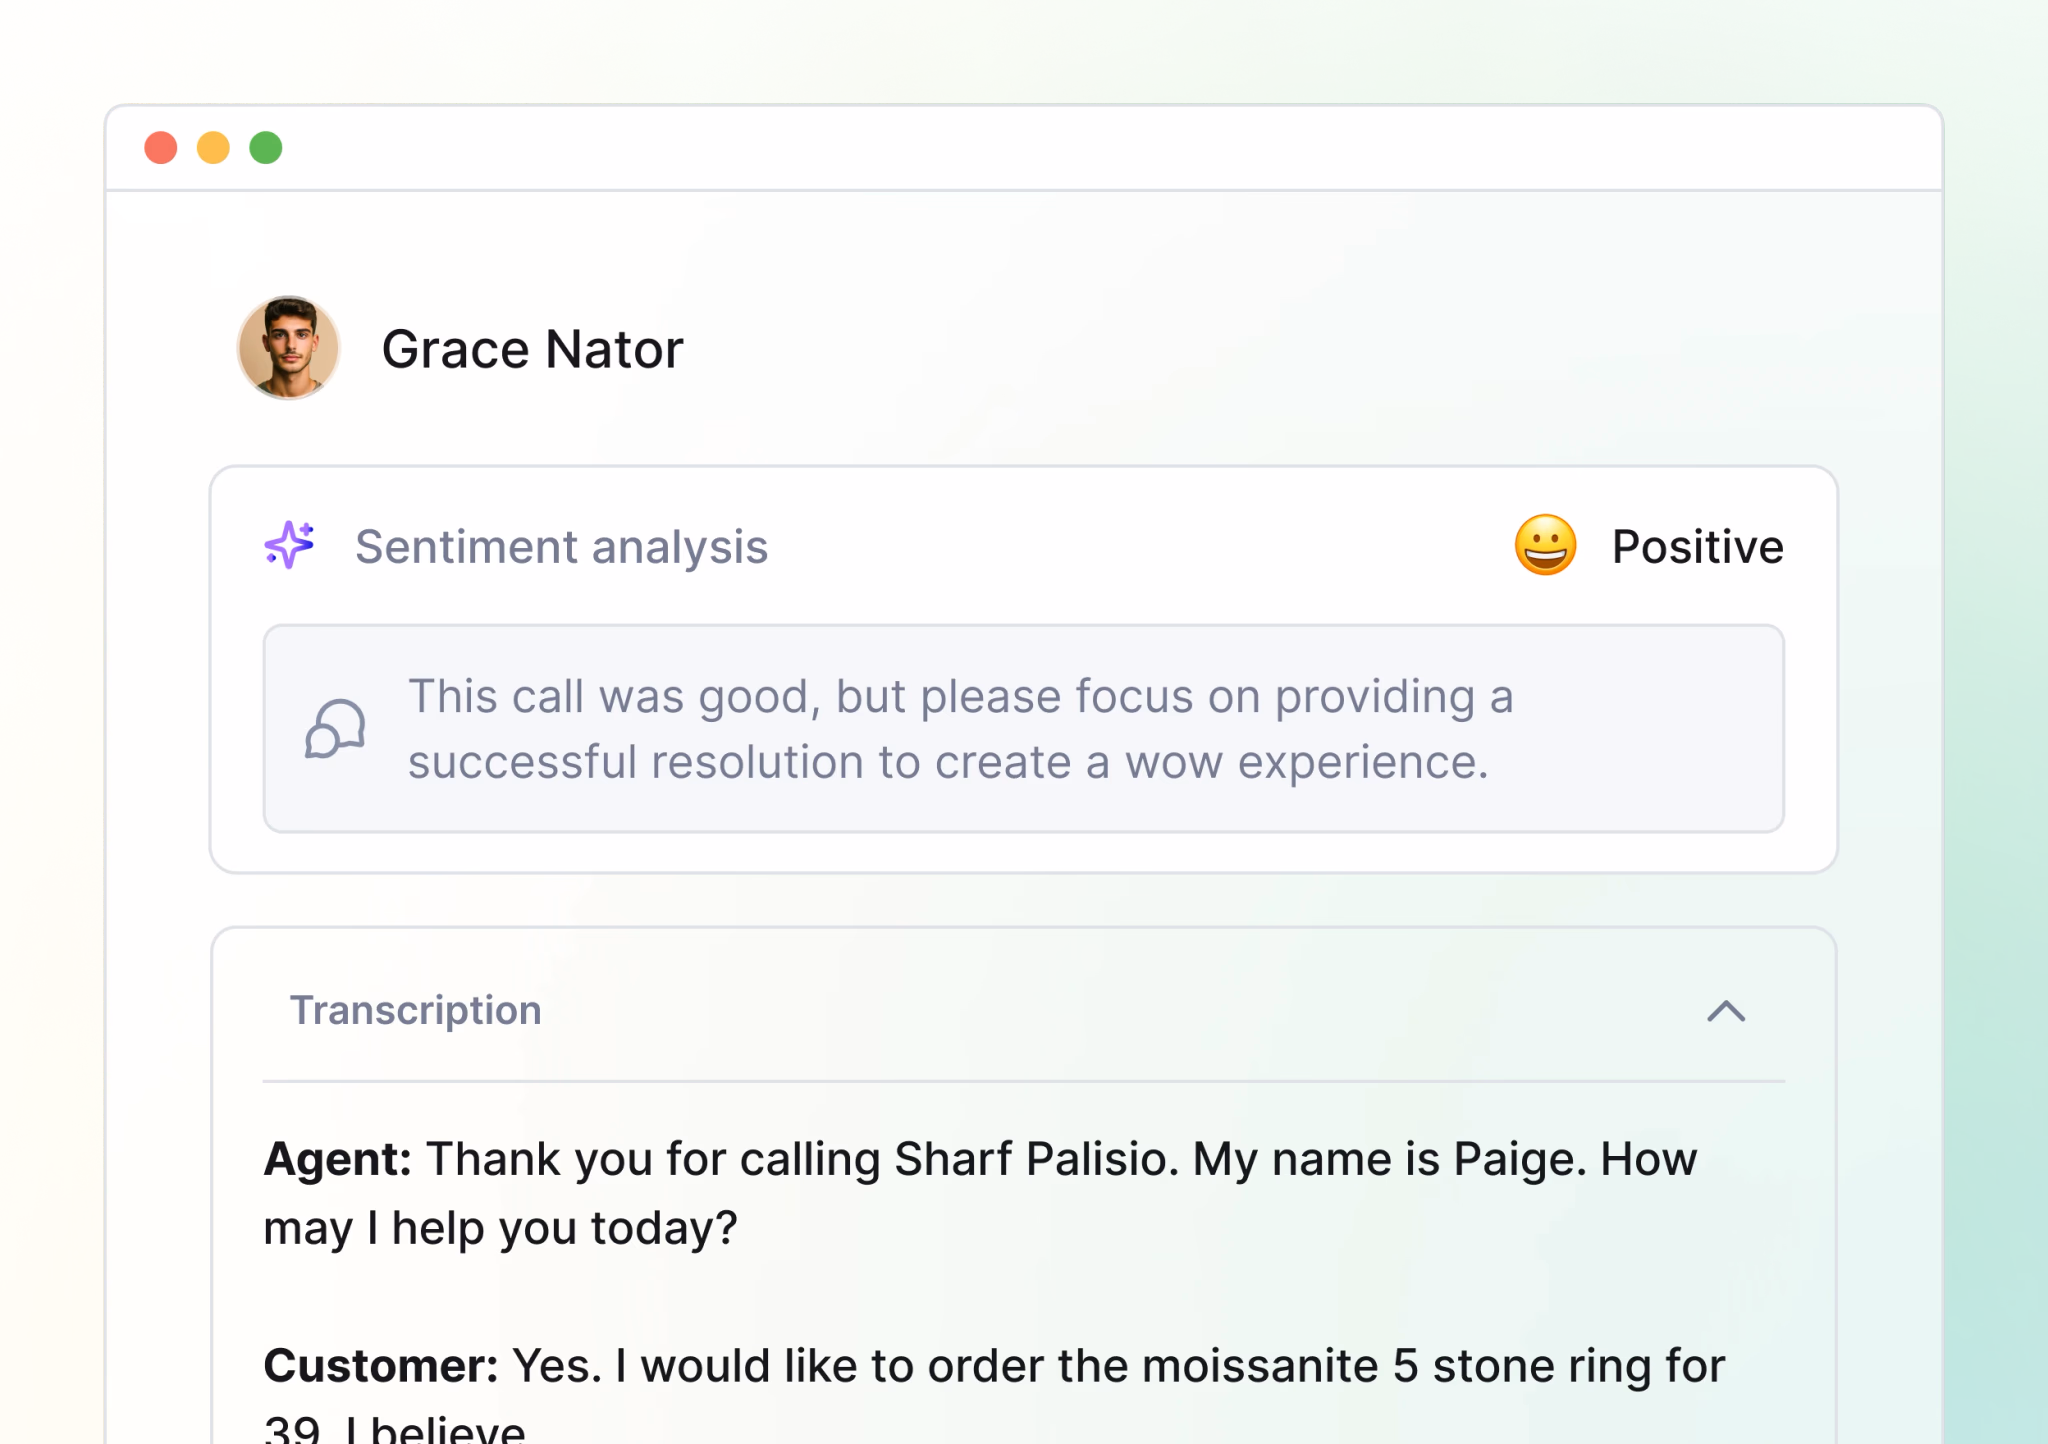
Task: Close the window with the red dot
Action: pos(161,148)
